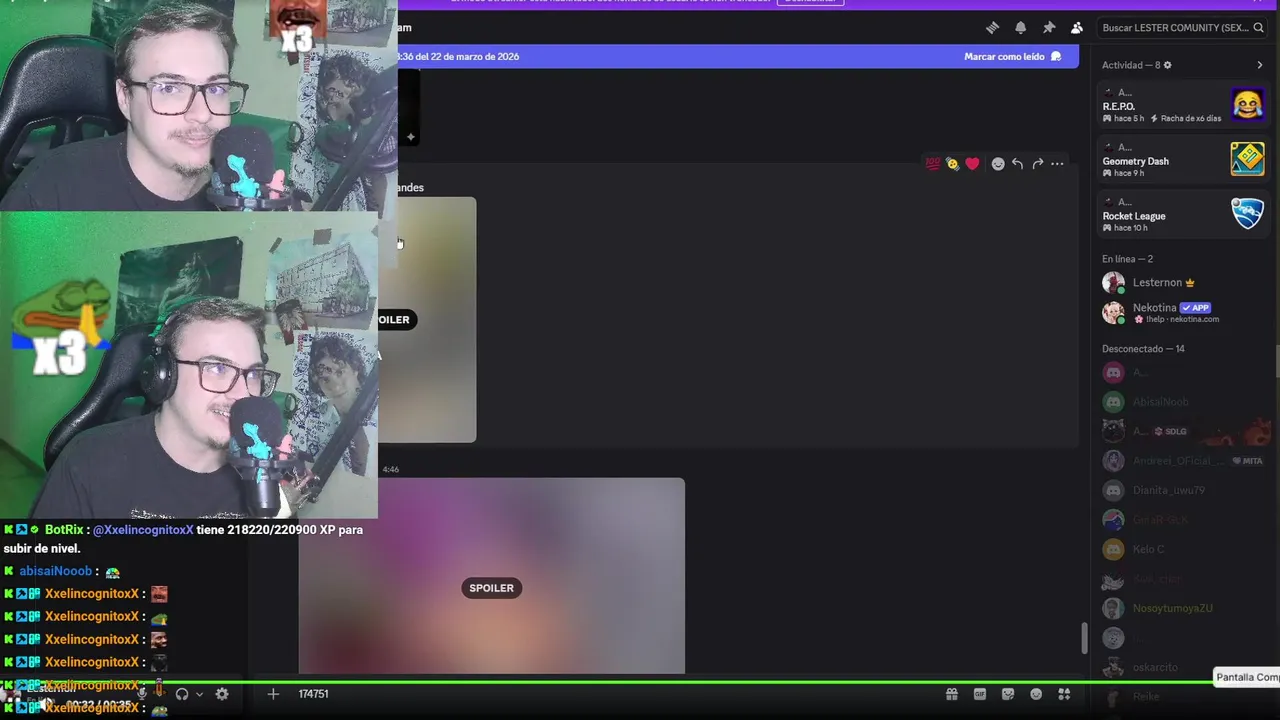The height and width of the screenshot is (720, 1280).
Task: Open the Geometry Dash activity card
Action: [x=1183, y=160]
